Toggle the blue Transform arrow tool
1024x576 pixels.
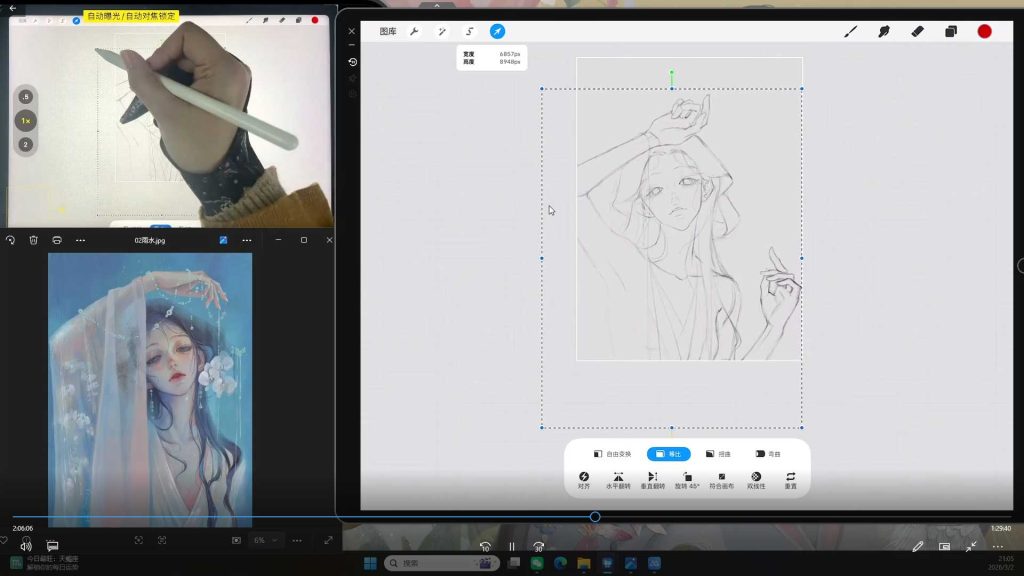pos(497,31)
